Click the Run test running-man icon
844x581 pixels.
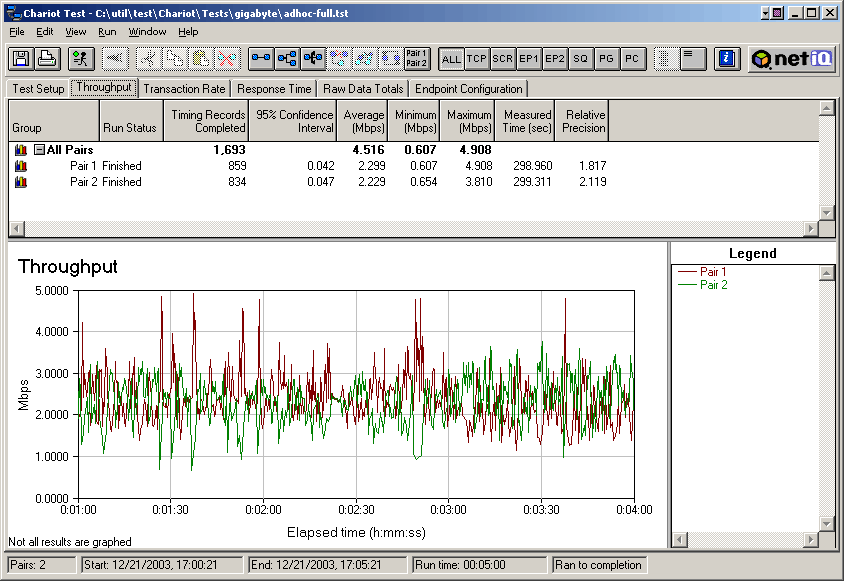click(81, 58)
